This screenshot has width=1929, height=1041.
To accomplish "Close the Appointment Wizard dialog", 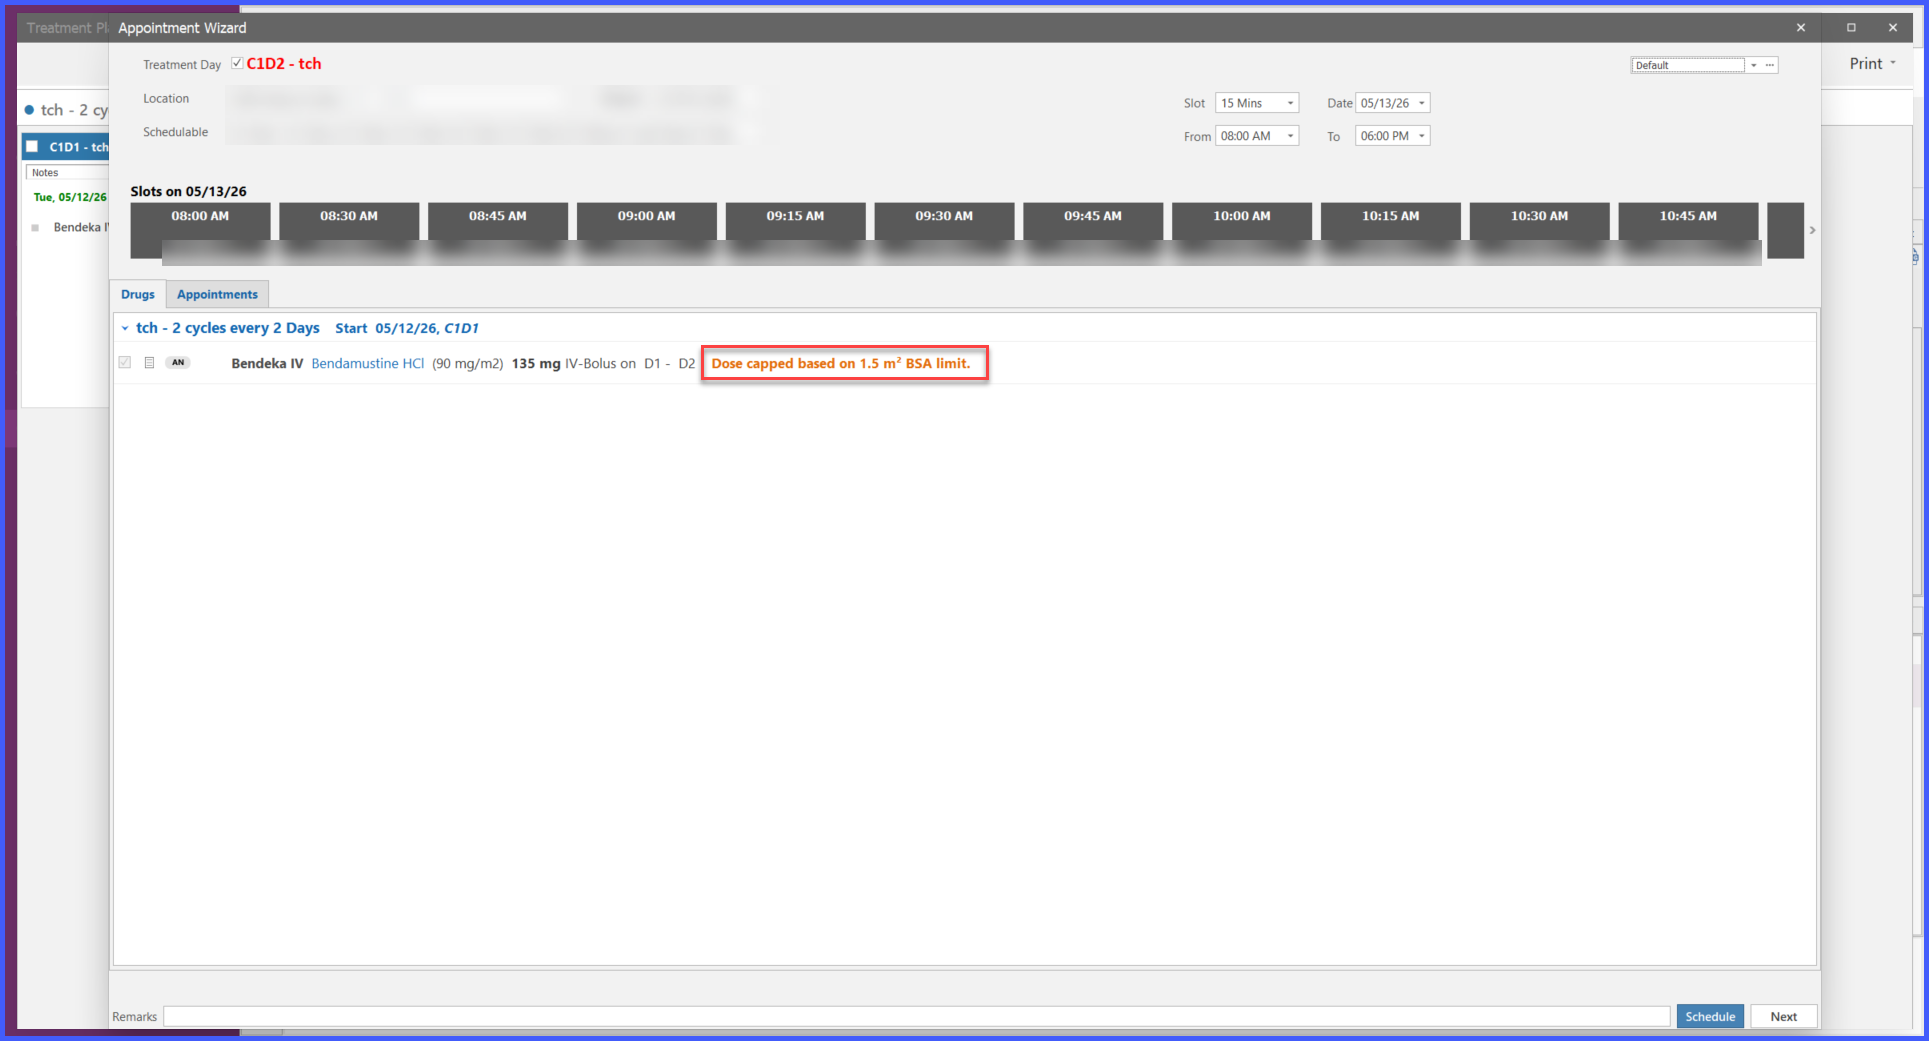I will coord(1801,28).
